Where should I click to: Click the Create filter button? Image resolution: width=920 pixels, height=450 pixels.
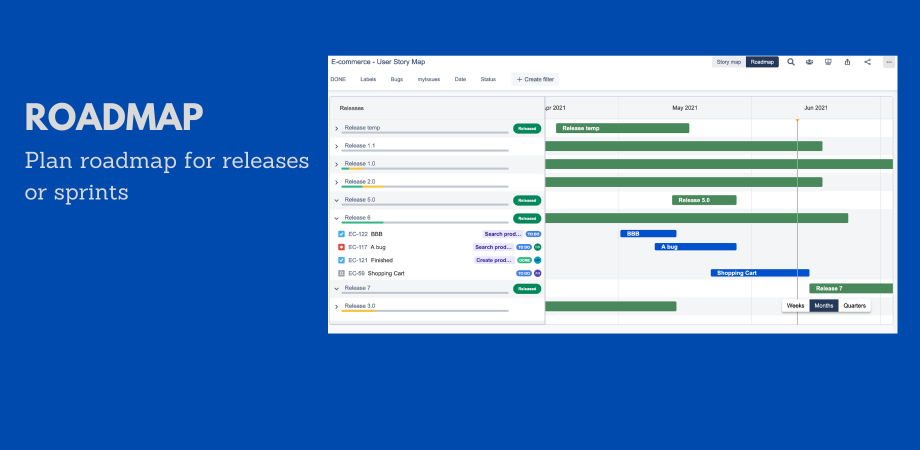535,79
